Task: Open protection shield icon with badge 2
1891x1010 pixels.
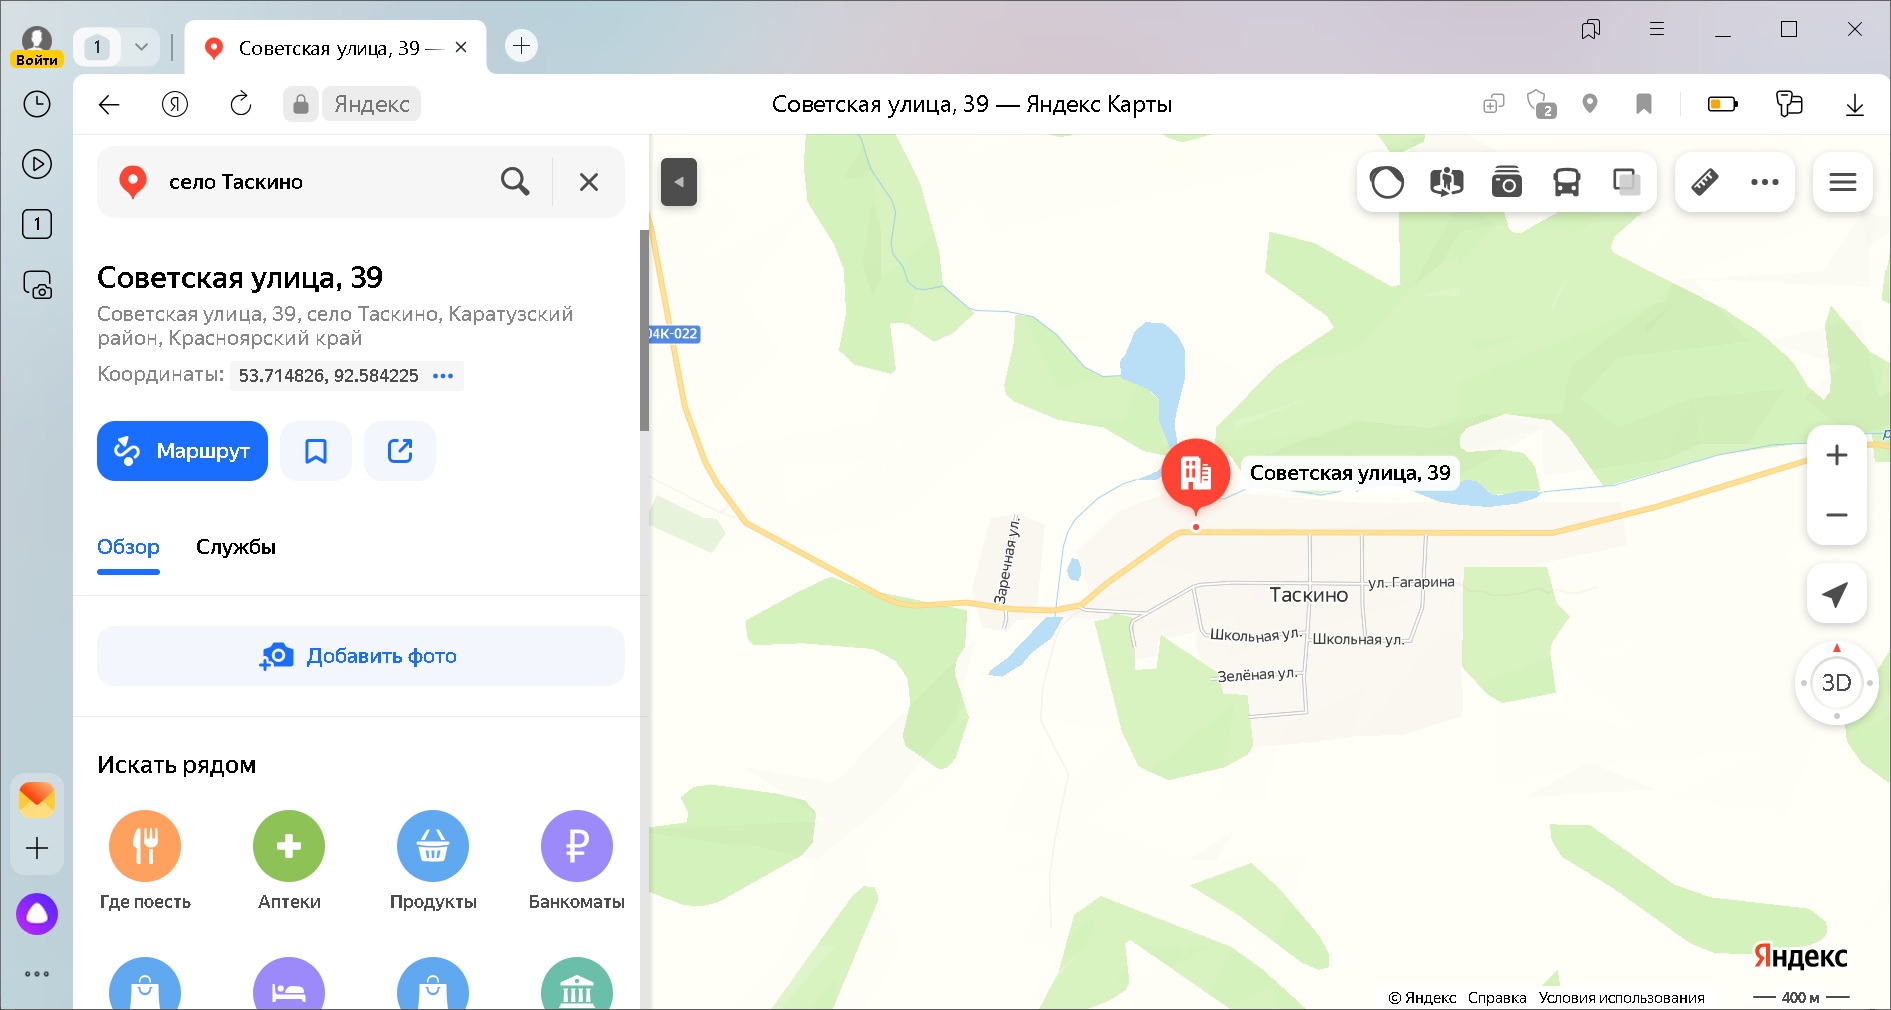Action: click(1541, 104)
